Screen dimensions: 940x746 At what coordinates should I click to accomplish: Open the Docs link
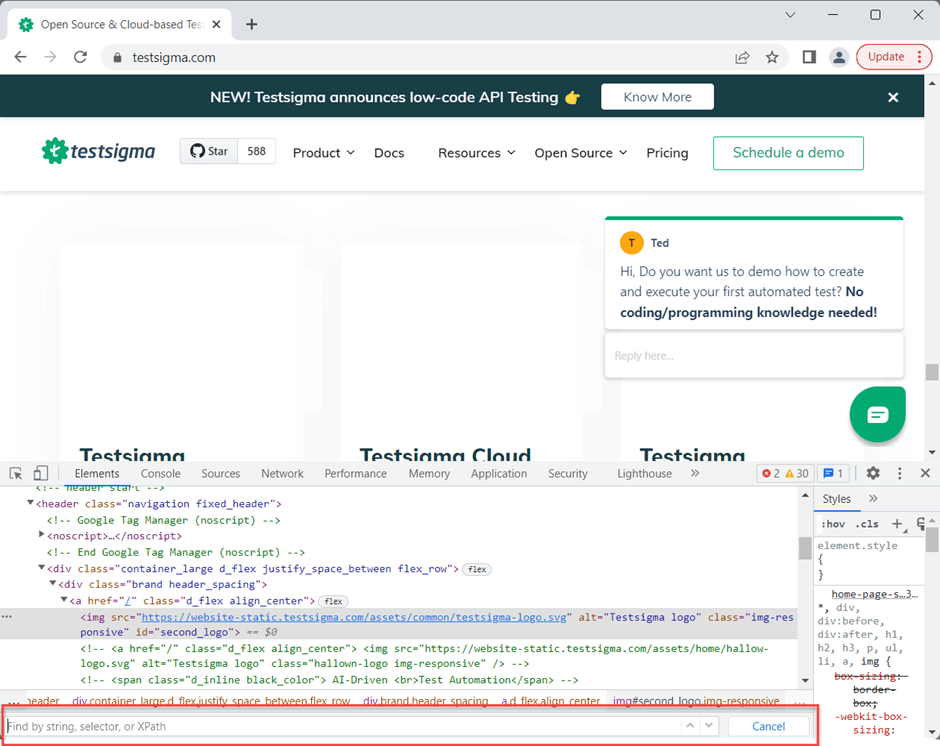(x=389, y=153)
